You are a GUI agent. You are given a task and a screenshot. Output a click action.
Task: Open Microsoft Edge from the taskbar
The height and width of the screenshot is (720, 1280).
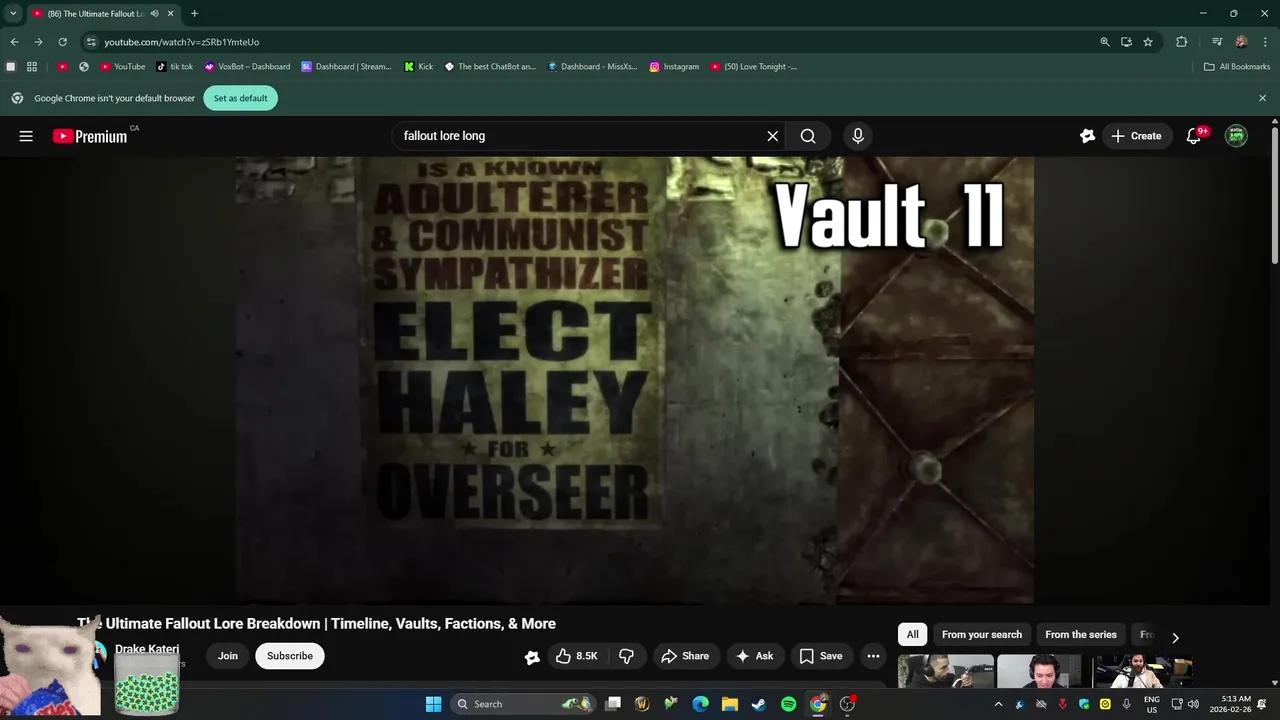pyautogui.click(x=700, y=704)
